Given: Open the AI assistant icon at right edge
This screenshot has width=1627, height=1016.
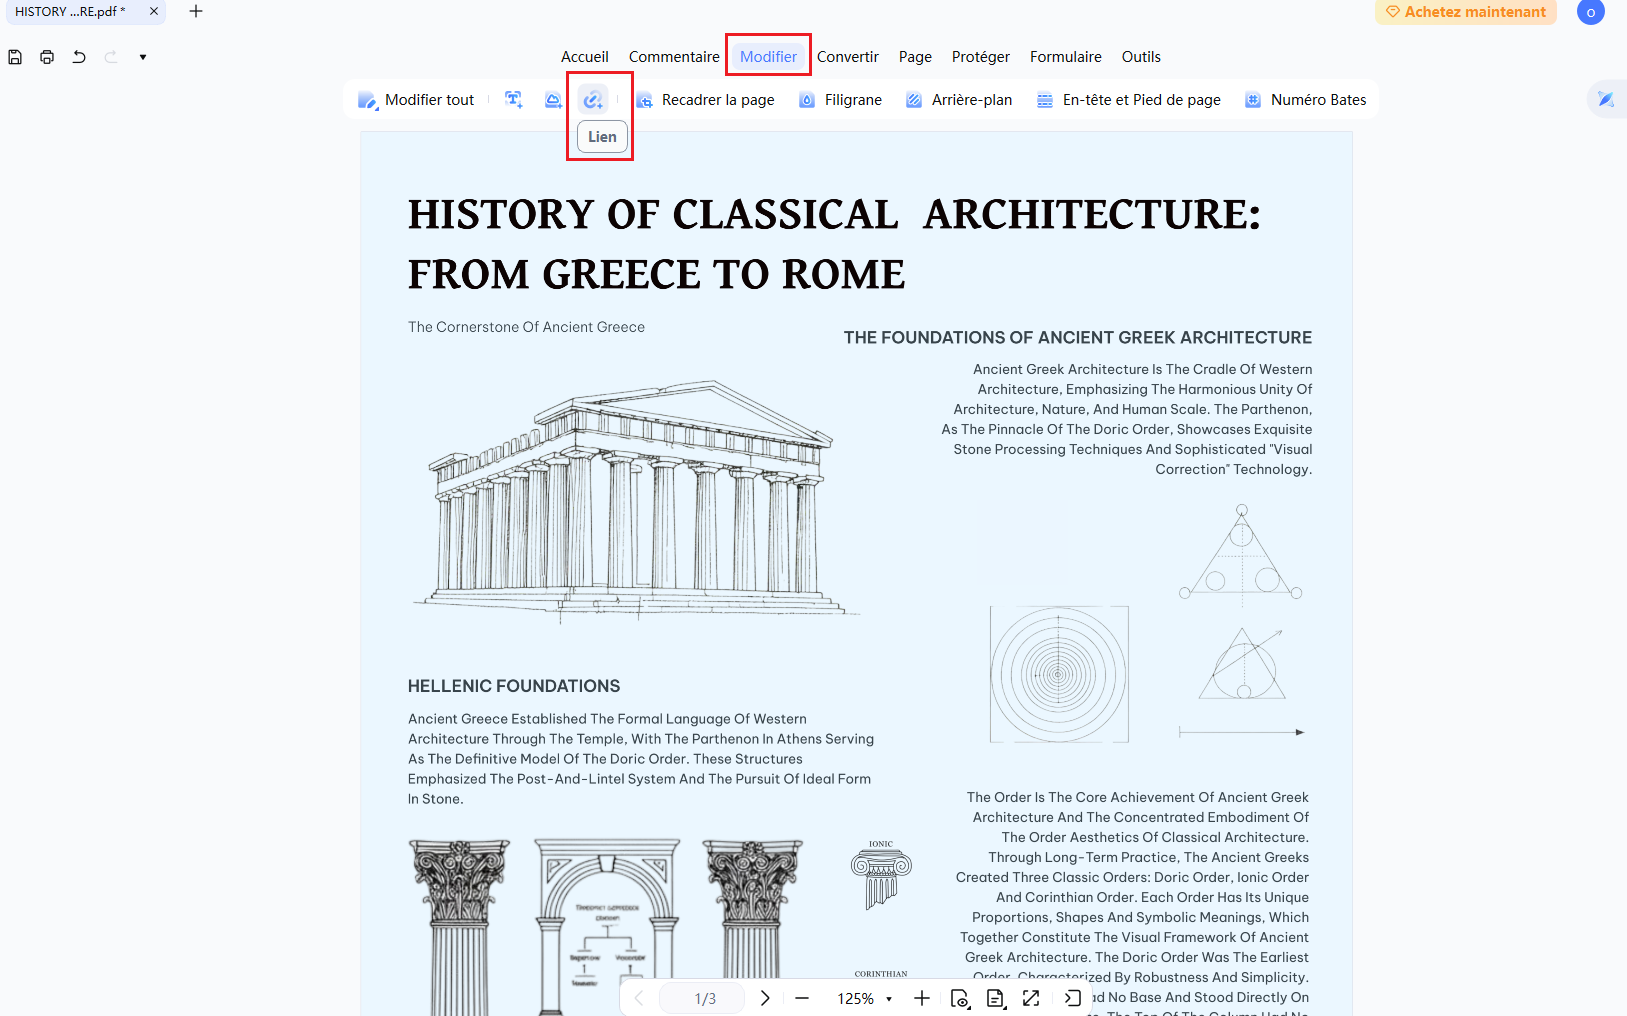Looking at the screenshot, I should click(x=1606, y=99).
